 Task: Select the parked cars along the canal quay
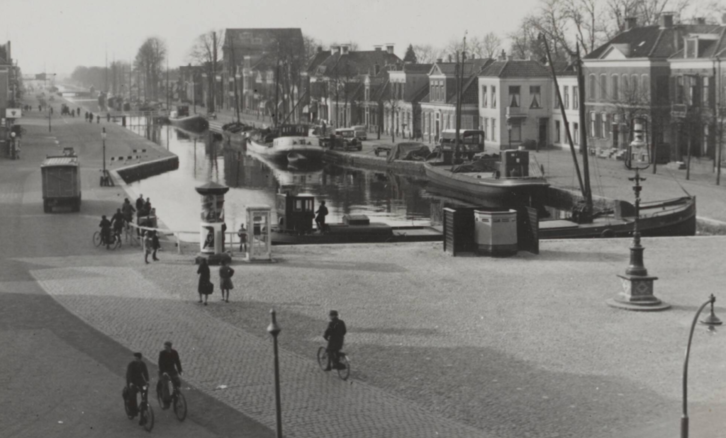click(x=345, y=138)
